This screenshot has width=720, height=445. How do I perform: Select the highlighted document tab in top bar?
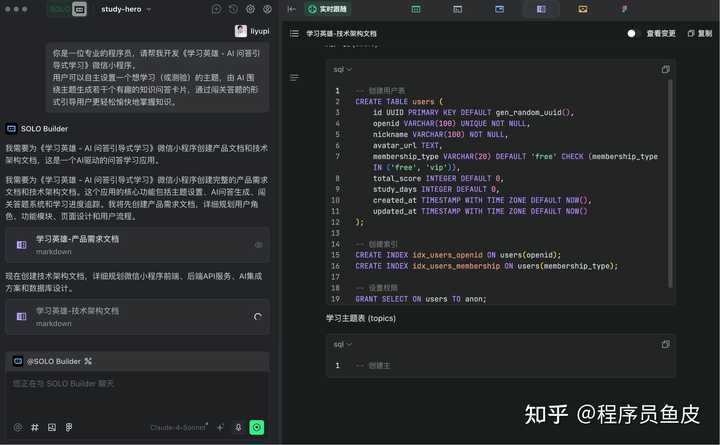(x=541, y=9)
